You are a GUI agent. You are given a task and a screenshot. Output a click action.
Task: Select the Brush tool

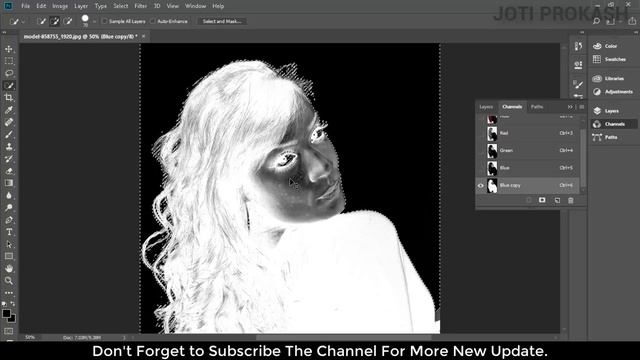click(x=9, y=134)
